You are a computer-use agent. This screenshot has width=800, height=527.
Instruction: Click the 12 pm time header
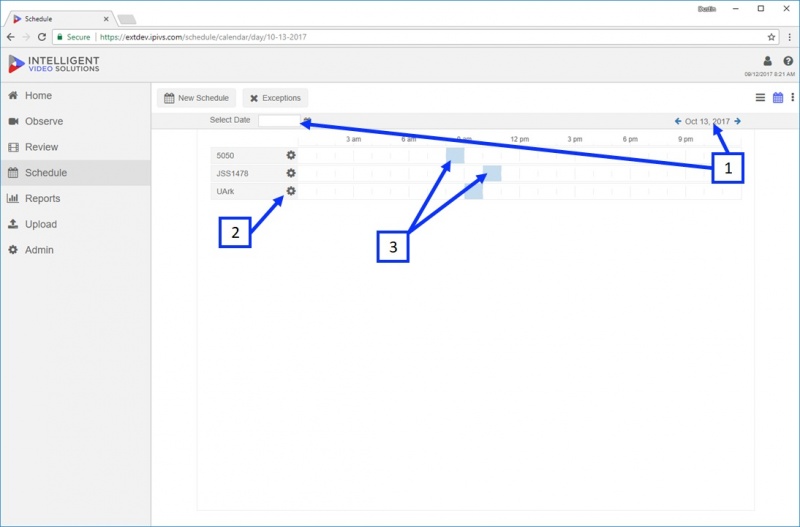(x=519, y=139)
